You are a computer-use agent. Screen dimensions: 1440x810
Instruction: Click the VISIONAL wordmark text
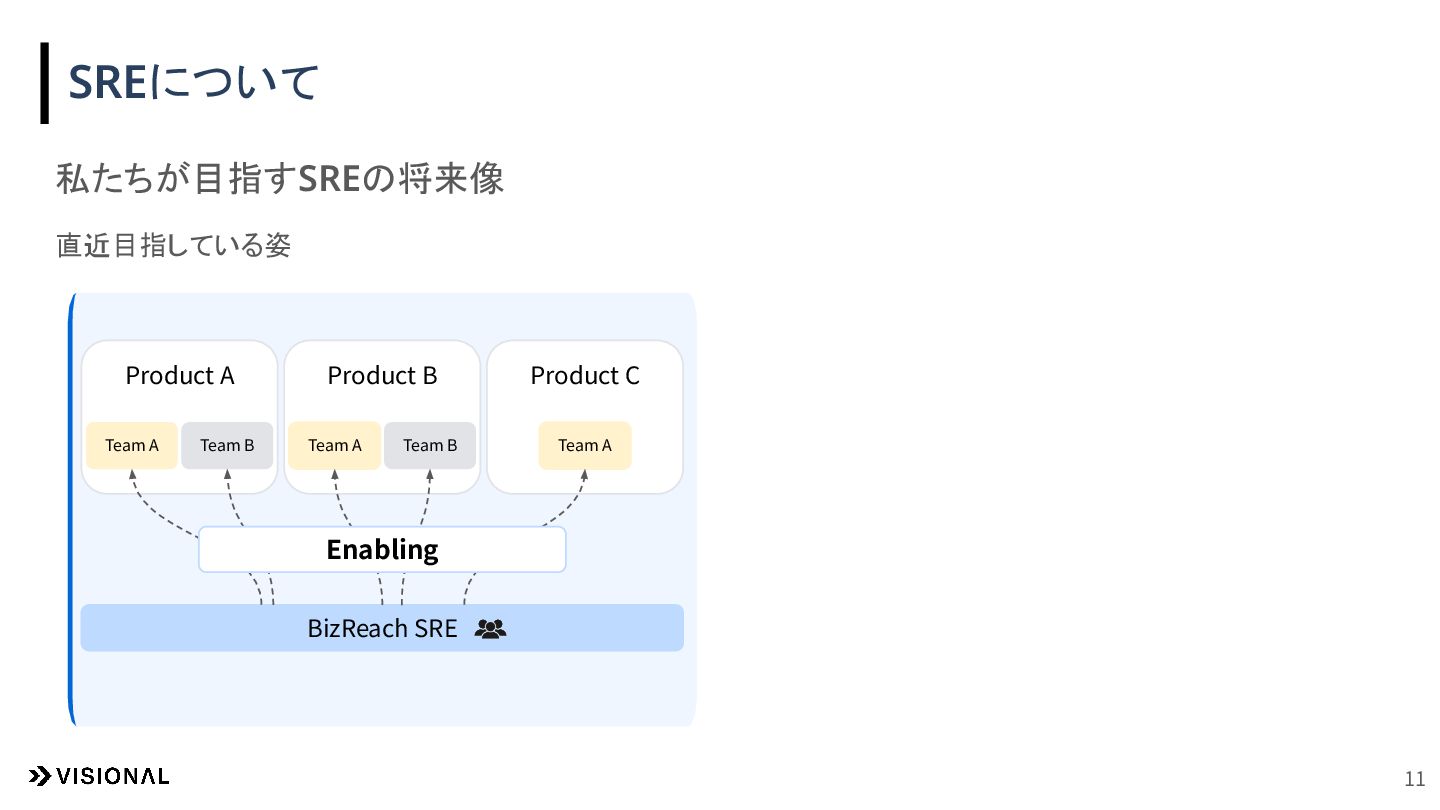[113, 776]
